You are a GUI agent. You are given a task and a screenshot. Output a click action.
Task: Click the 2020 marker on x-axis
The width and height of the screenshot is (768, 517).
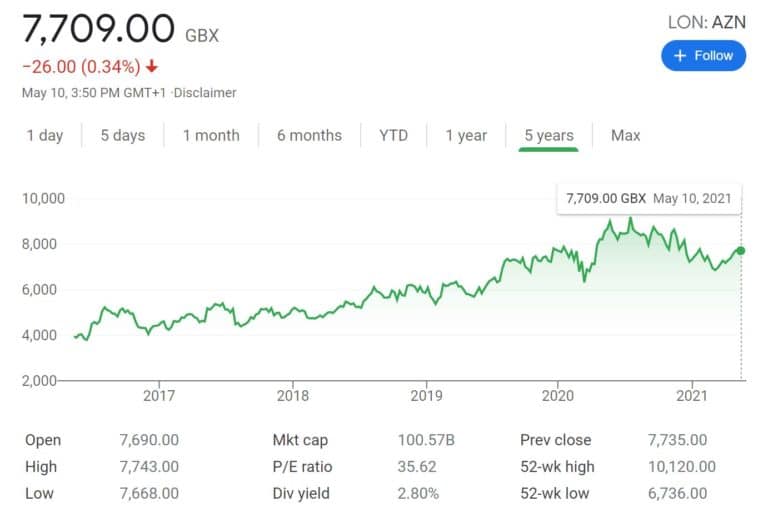(557, 396)
